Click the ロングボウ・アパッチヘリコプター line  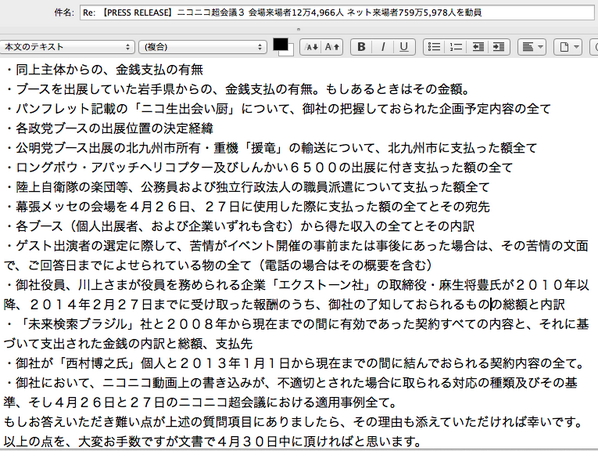point(259,167)
